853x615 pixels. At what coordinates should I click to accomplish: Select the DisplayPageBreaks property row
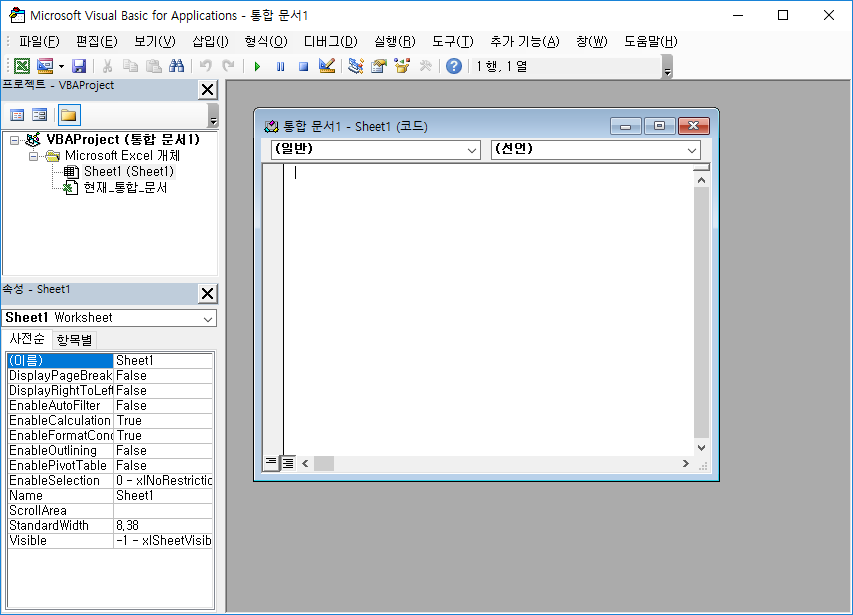[x=109, y=376]
